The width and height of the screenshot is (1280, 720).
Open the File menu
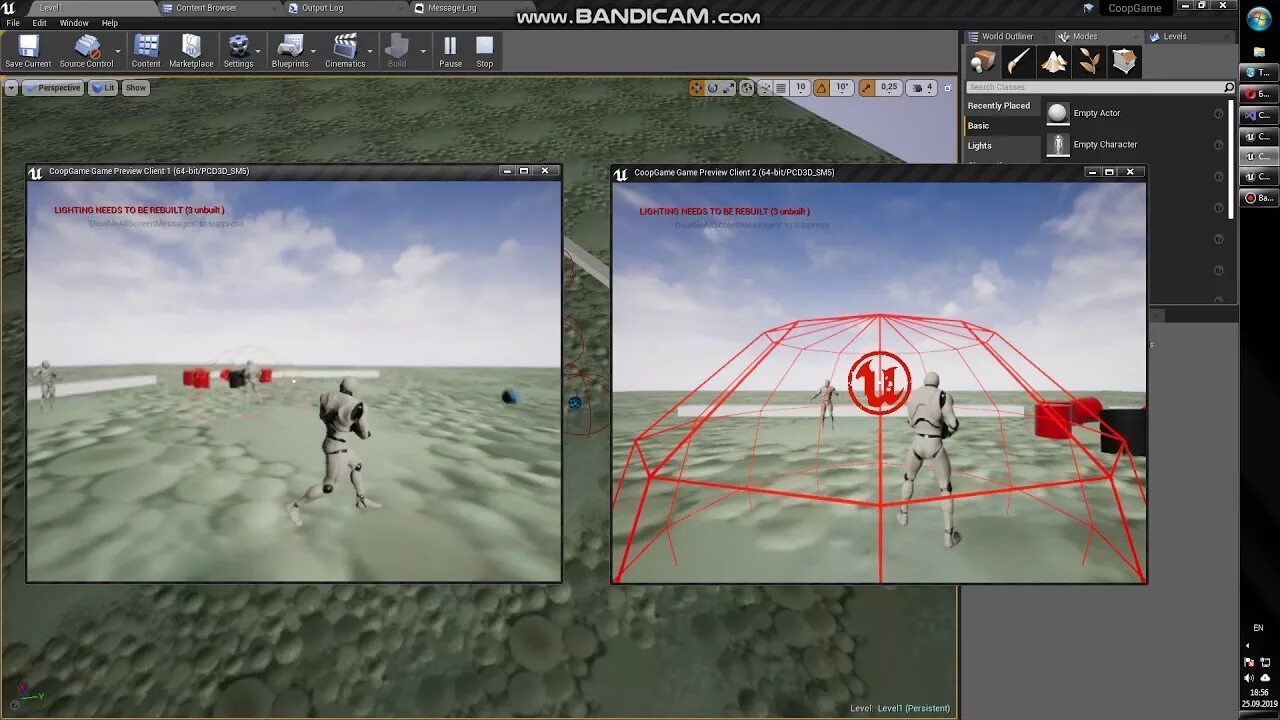(x=13, y=23)
